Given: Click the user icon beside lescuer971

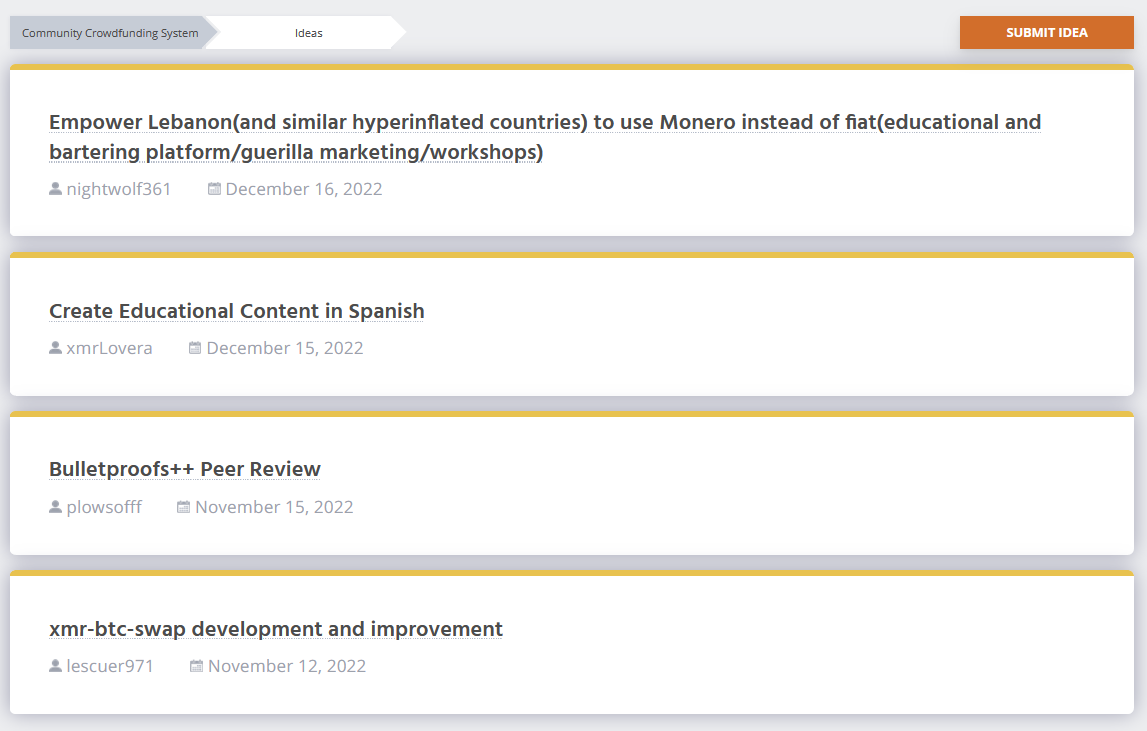Looking at the screenshot, I should pyautogui.click(x=55, y=665).
